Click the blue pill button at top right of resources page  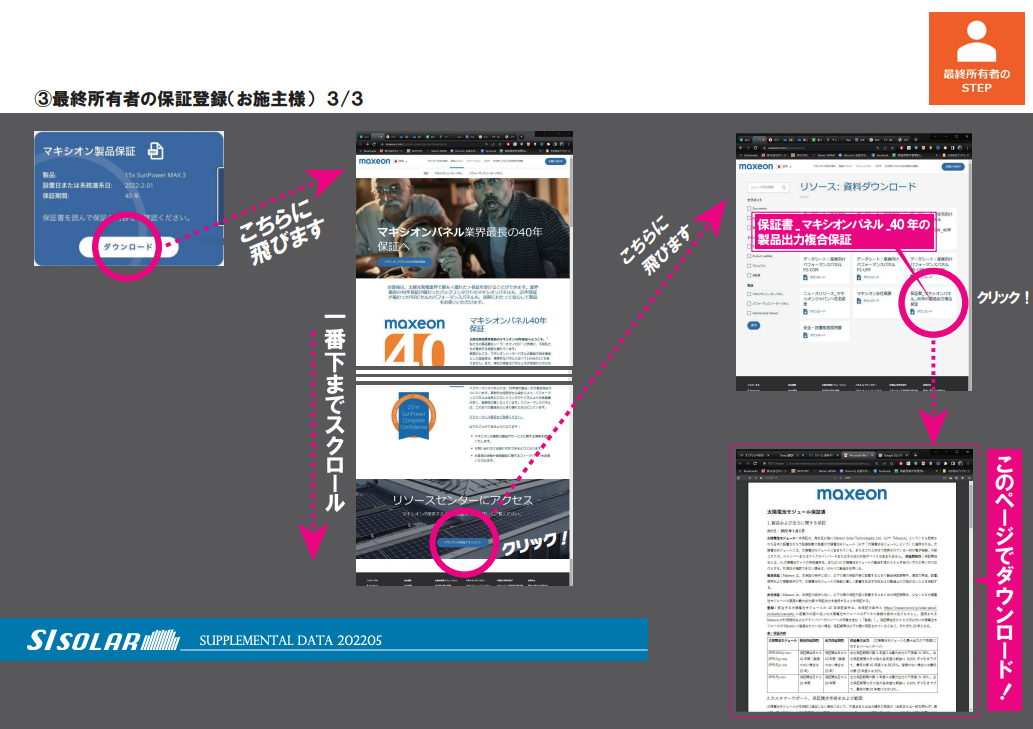953,167
